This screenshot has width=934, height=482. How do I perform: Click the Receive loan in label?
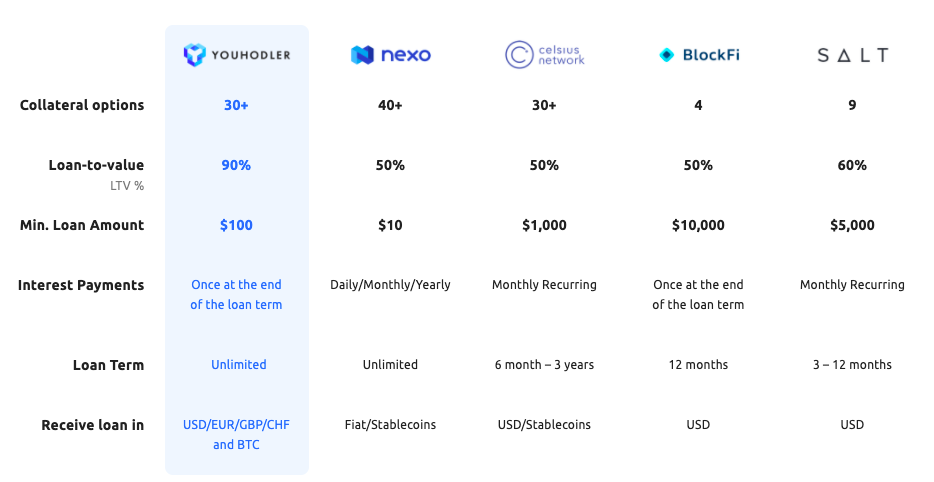pyautogui.click(x=92, y=425)
